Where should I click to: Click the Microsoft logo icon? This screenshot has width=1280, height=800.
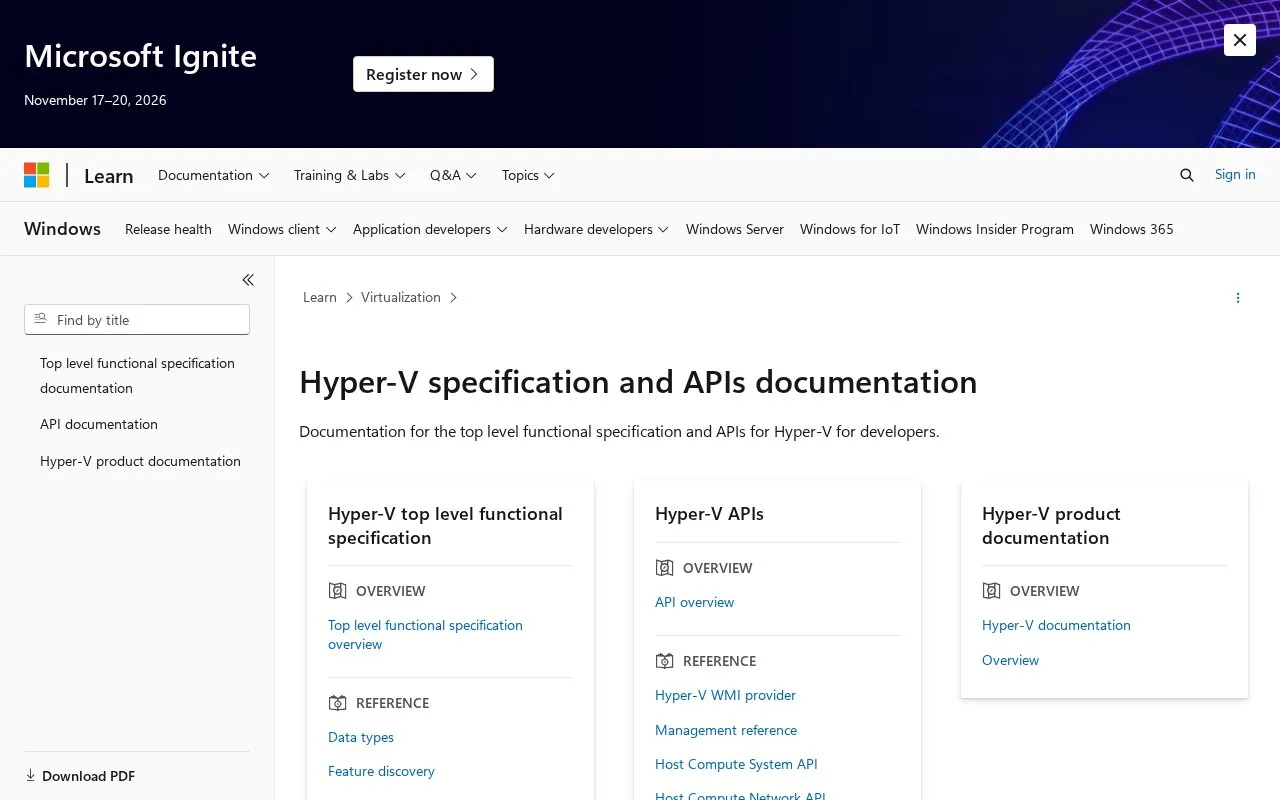37,175
